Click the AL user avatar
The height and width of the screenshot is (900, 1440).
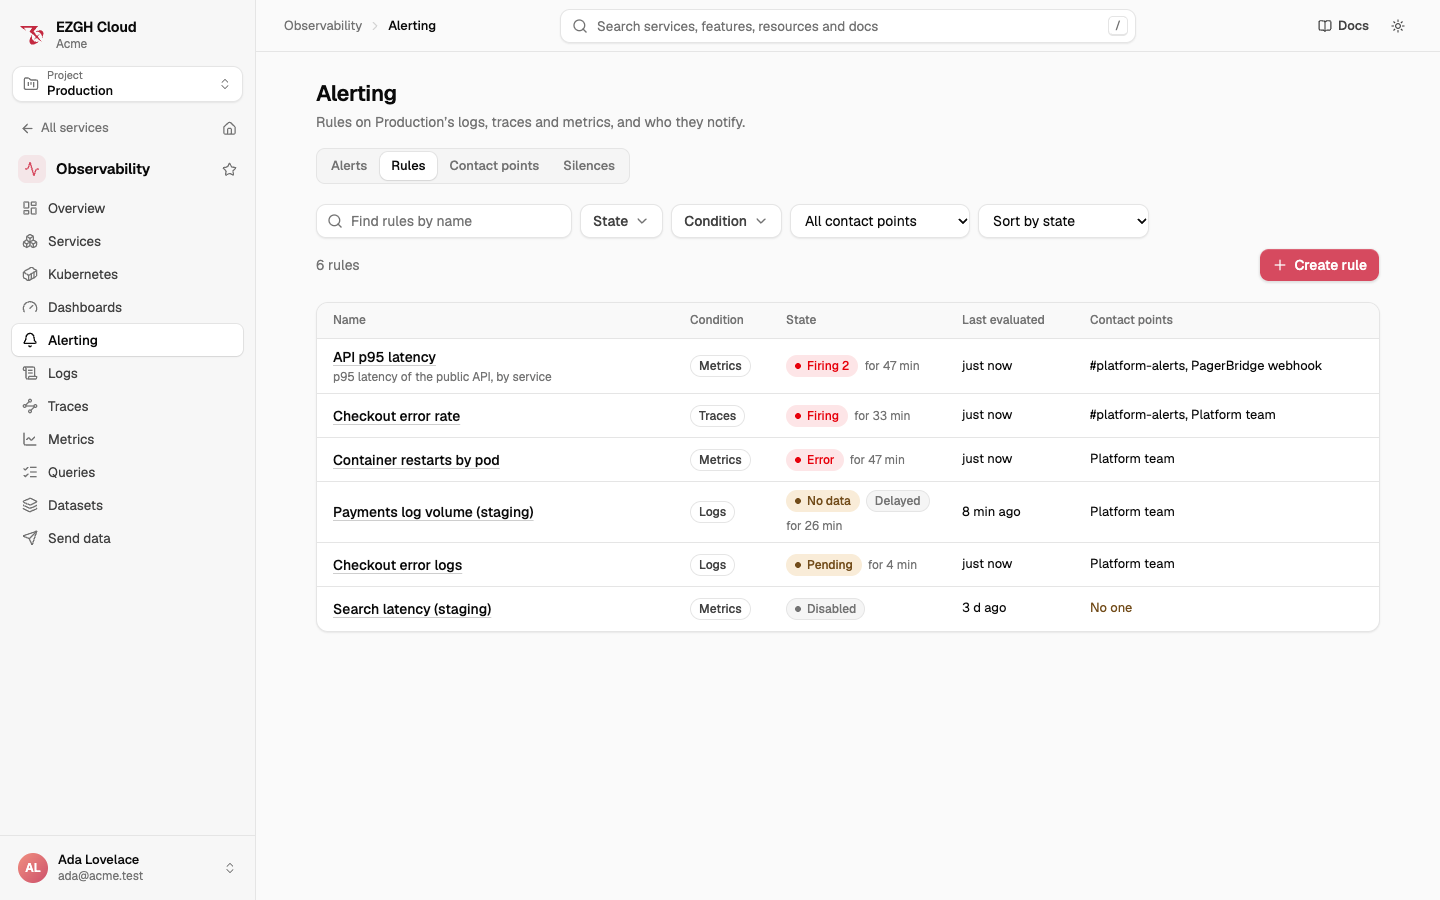pos(33,868)
